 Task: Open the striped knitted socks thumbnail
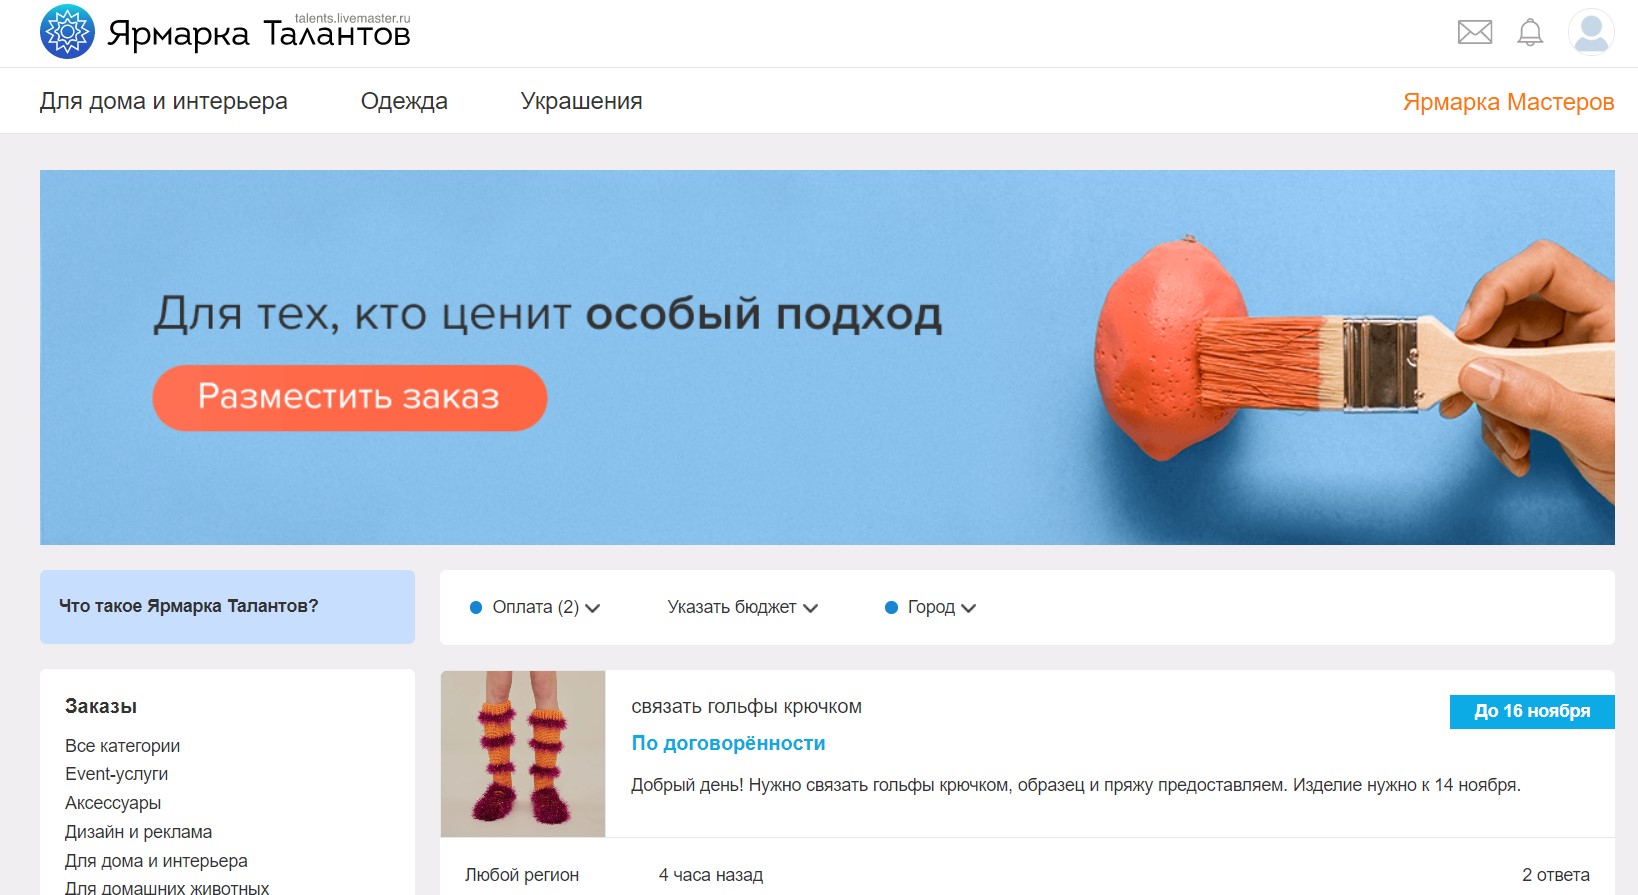tap(523, 754)
